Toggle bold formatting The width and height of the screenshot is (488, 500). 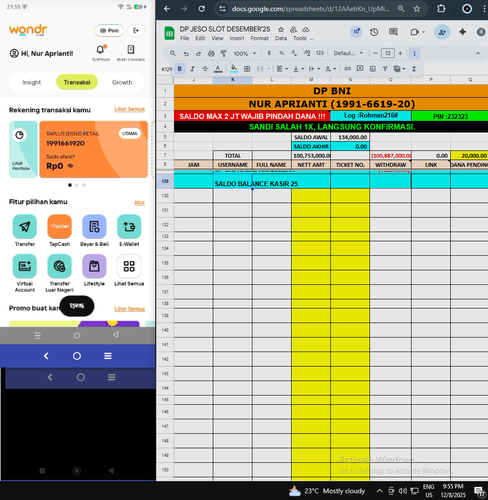(x=180, y=69)
